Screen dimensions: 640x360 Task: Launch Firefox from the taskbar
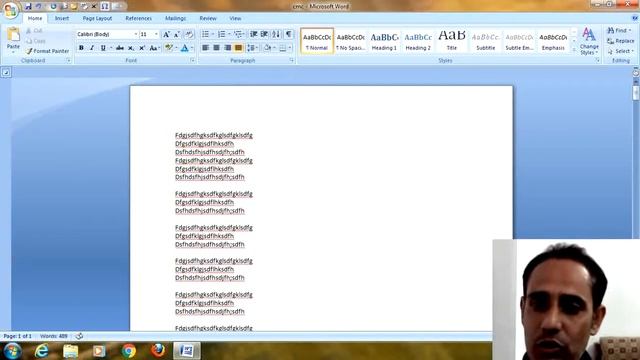(158, 351)
